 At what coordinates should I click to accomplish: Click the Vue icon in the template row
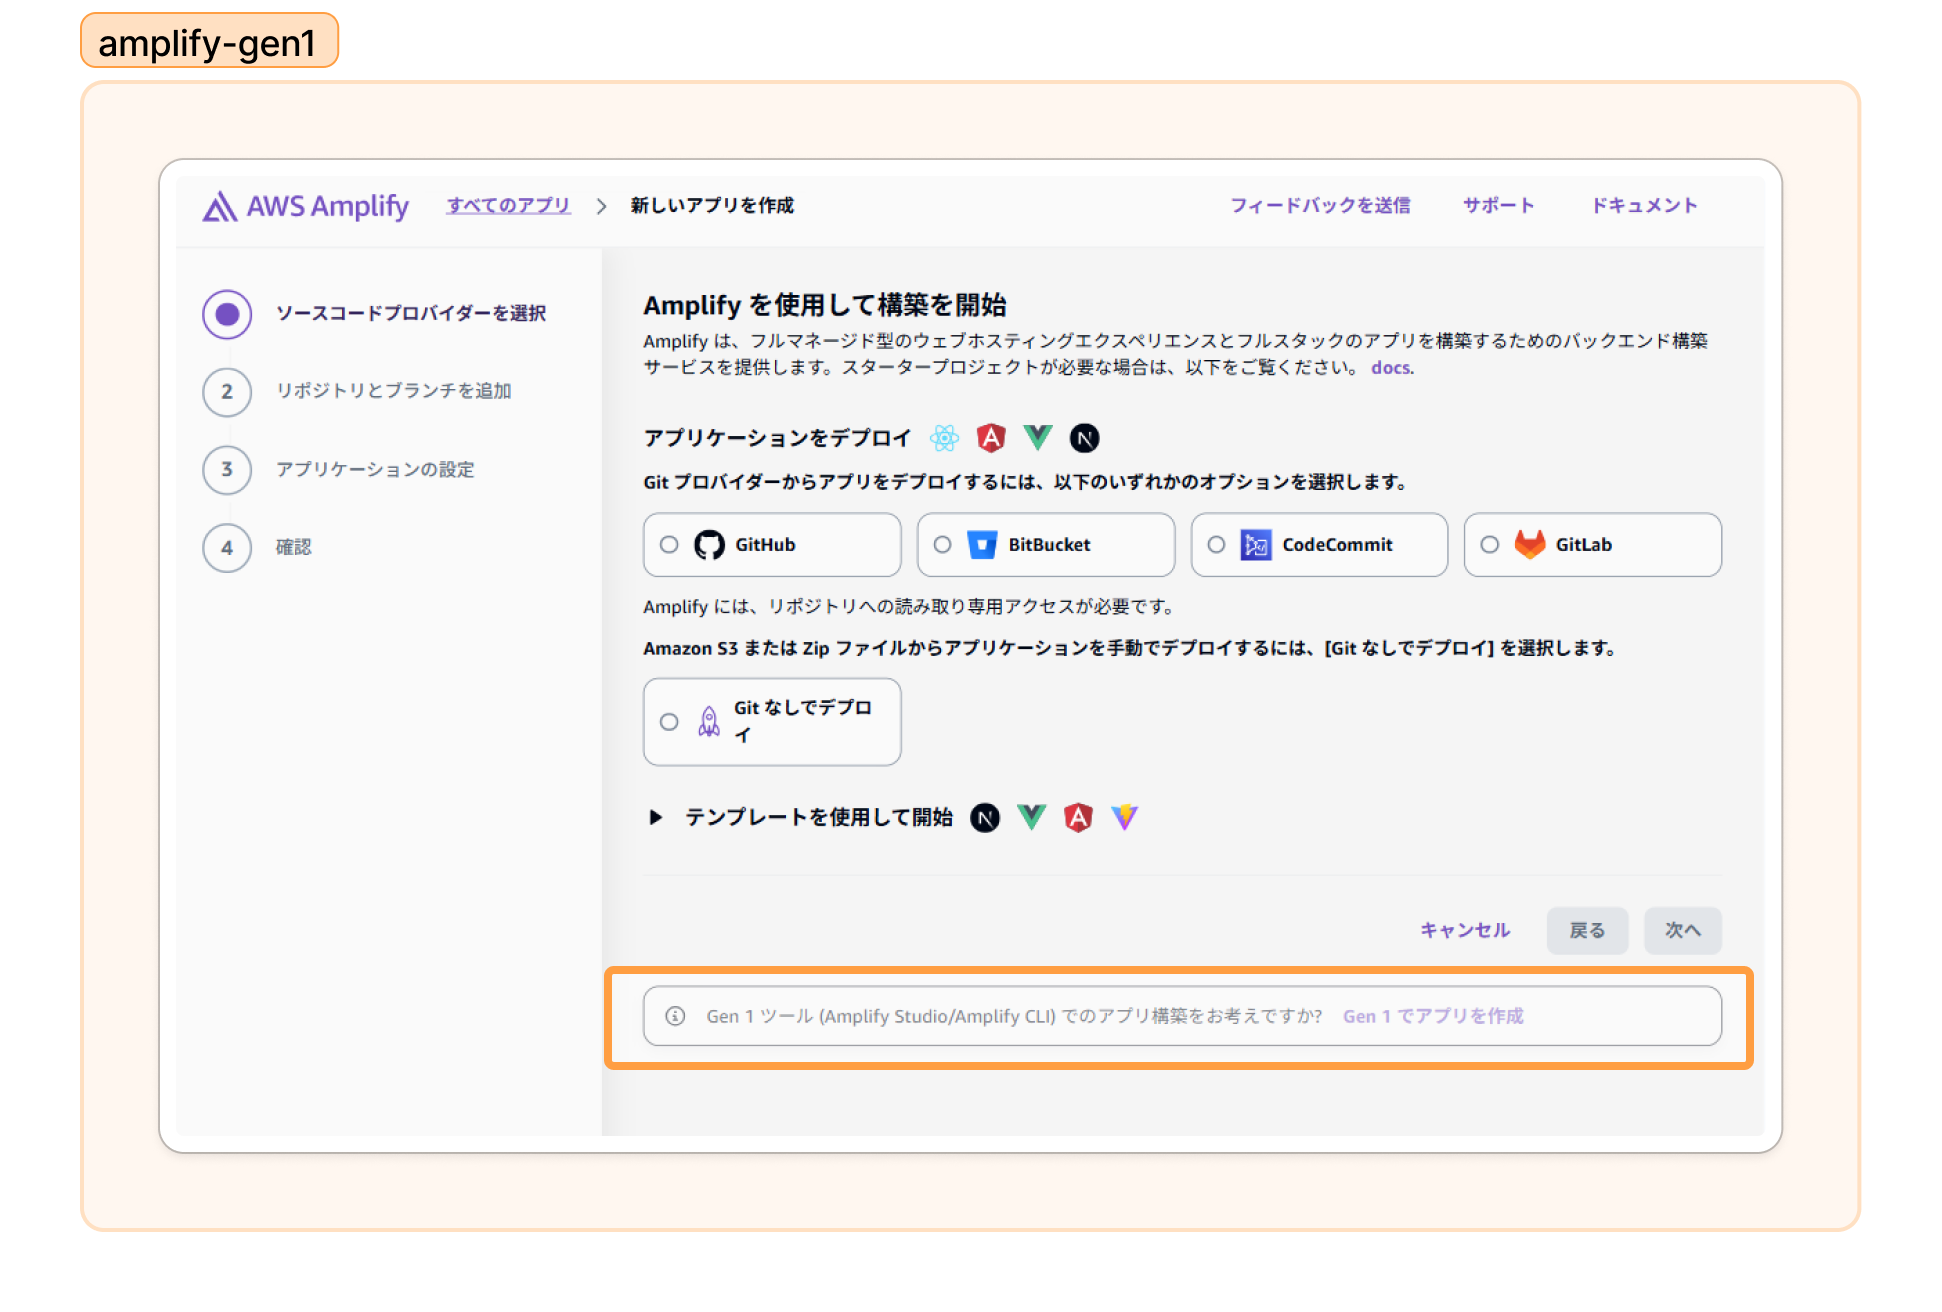[1032, 818]
